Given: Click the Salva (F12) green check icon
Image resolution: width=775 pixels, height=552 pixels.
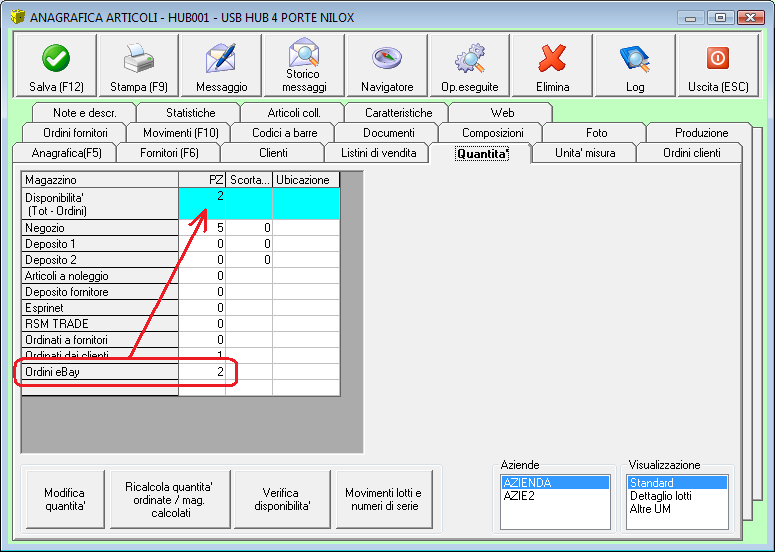Looking at the screenshot, I should [x=56, y=58].
